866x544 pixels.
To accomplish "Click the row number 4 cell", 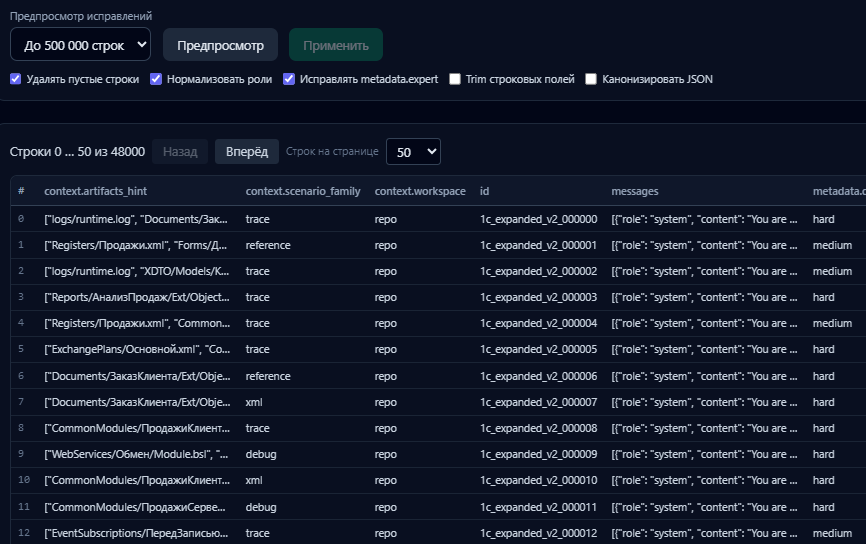I will click(21, 323).
